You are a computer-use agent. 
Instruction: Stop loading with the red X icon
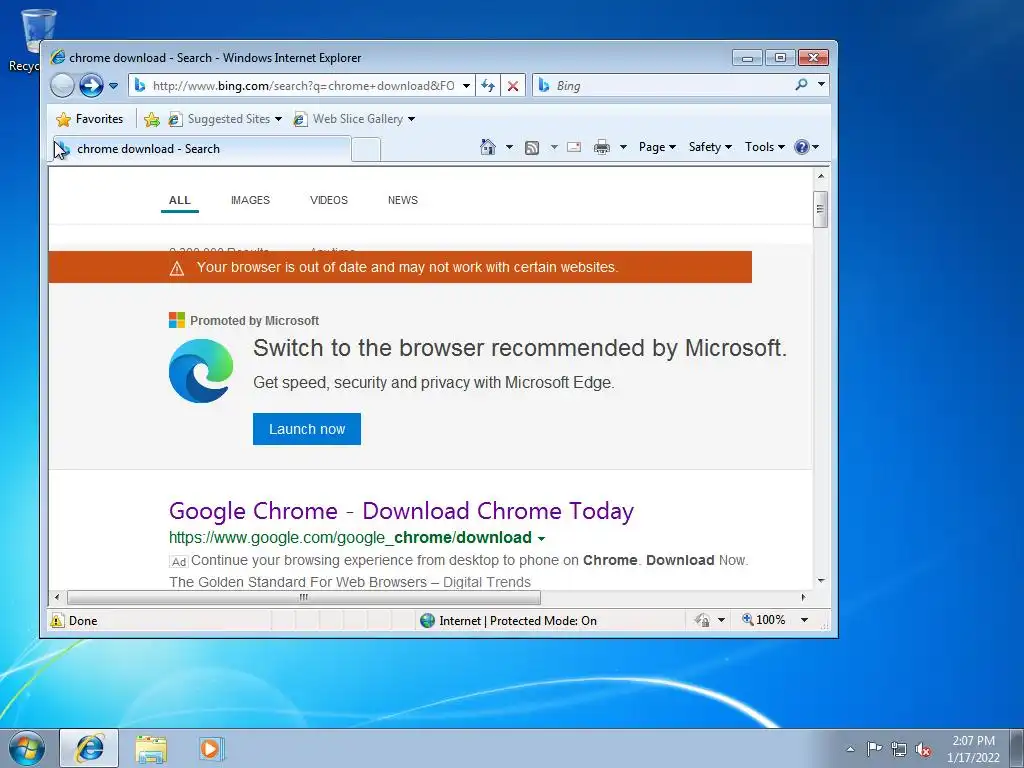513,86
